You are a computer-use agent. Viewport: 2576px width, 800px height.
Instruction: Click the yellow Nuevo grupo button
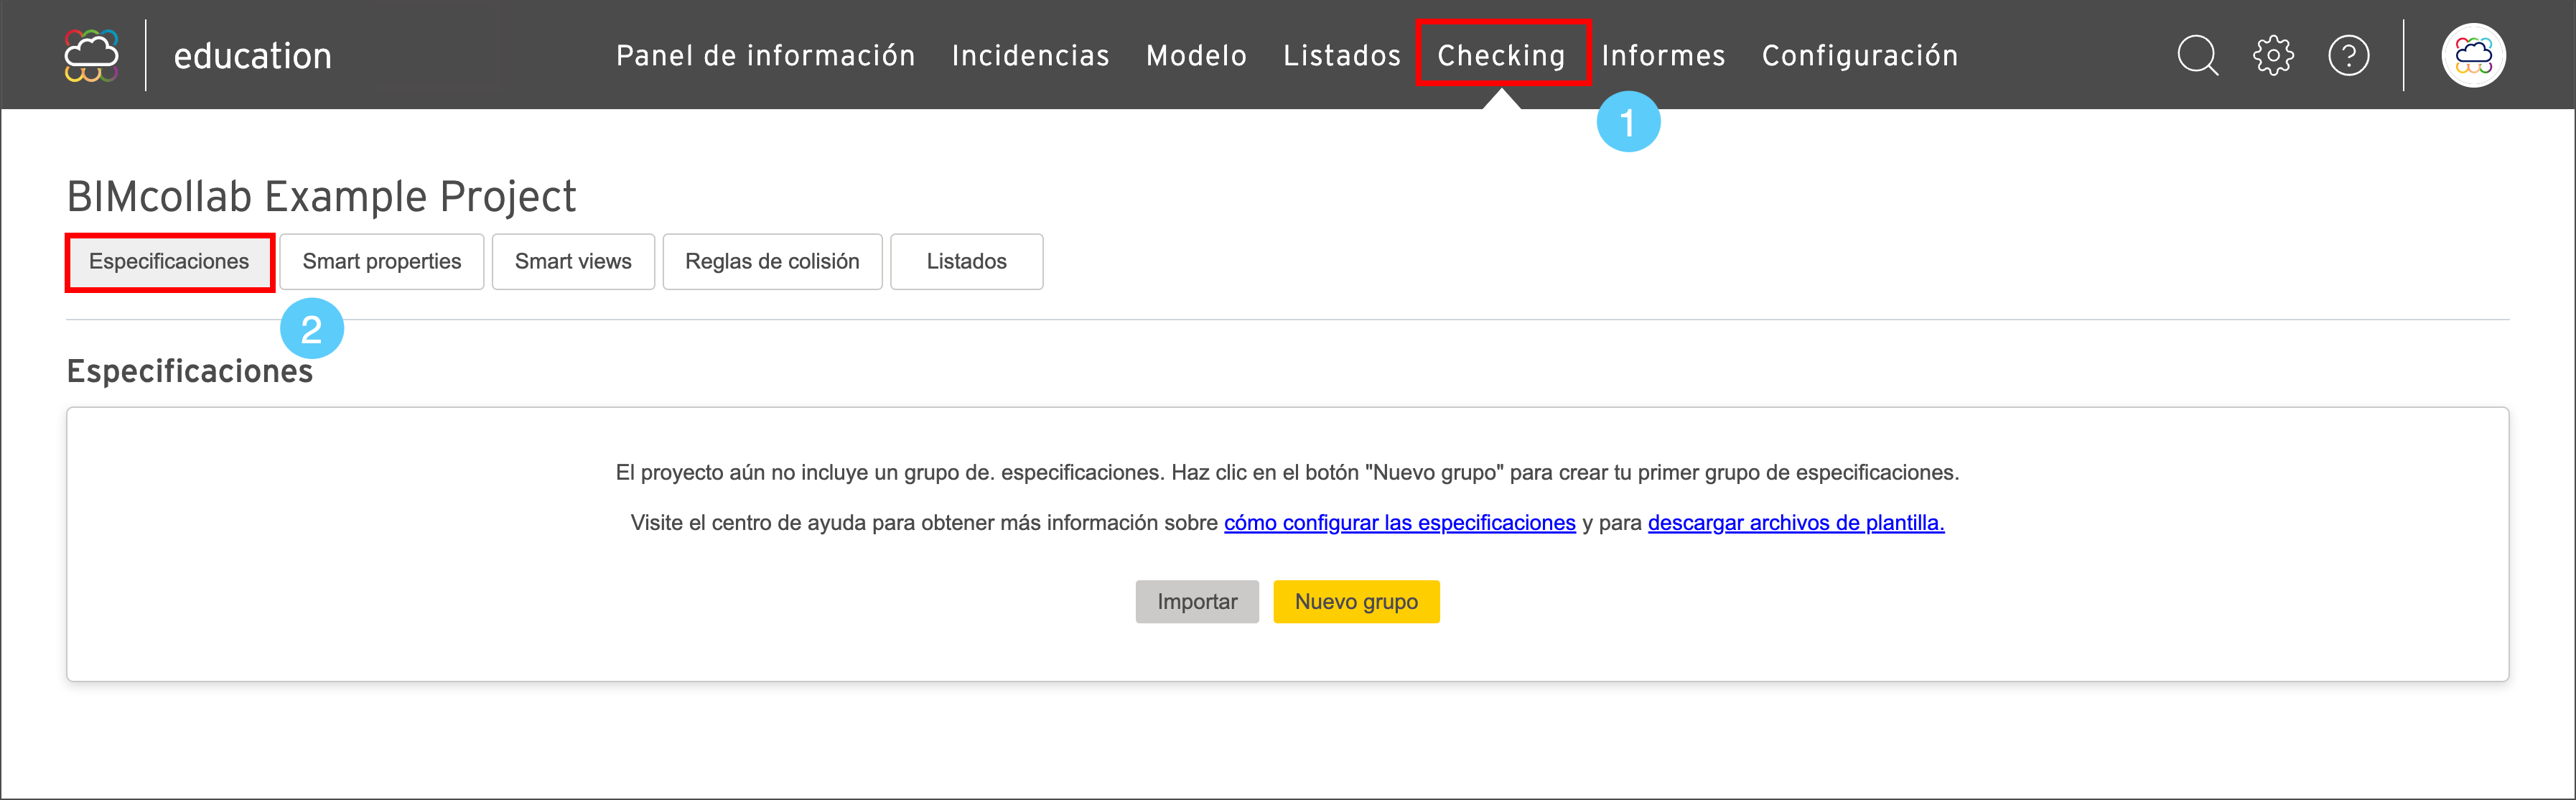[x=1356, y=602]
